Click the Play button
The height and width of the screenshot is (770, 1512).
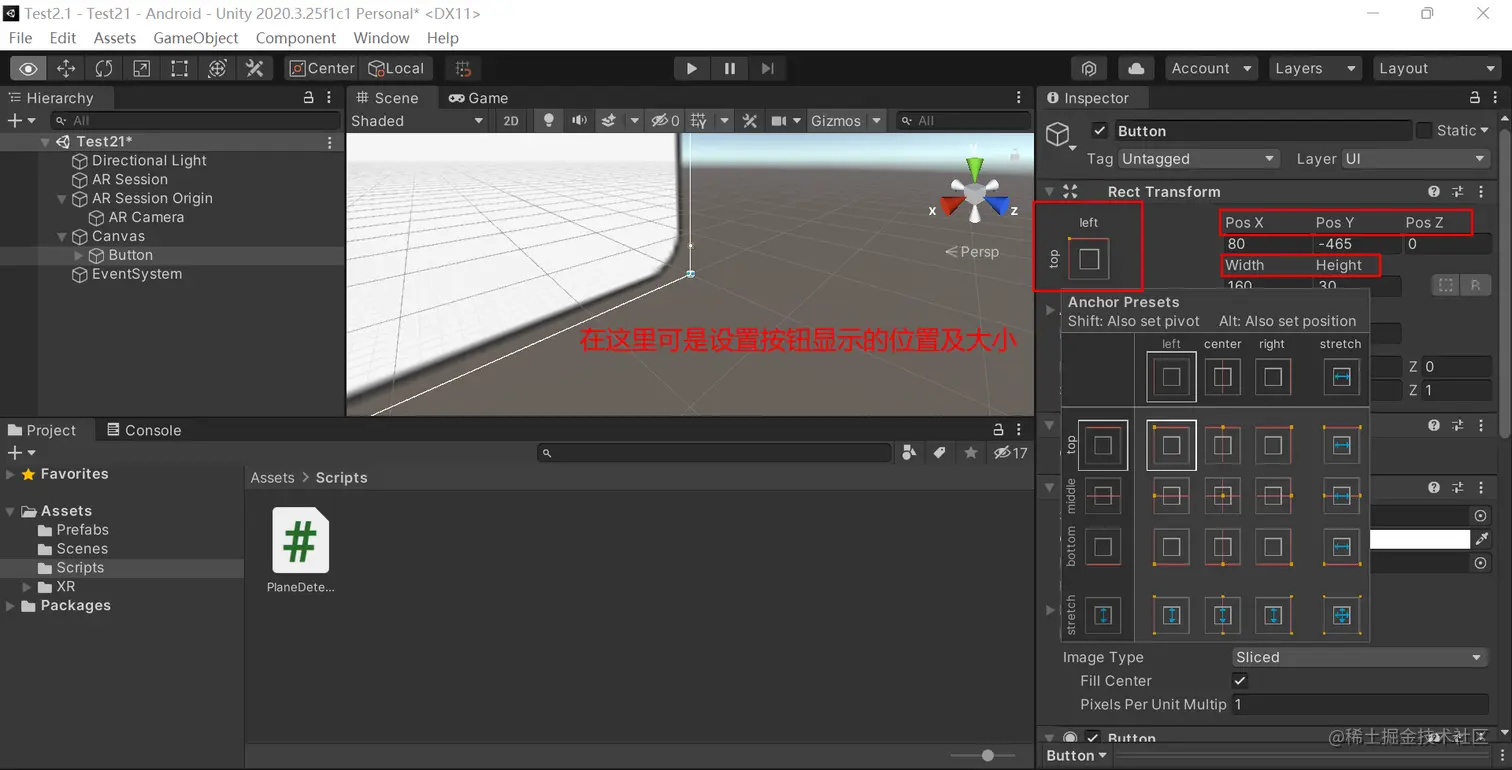[691, 68]
